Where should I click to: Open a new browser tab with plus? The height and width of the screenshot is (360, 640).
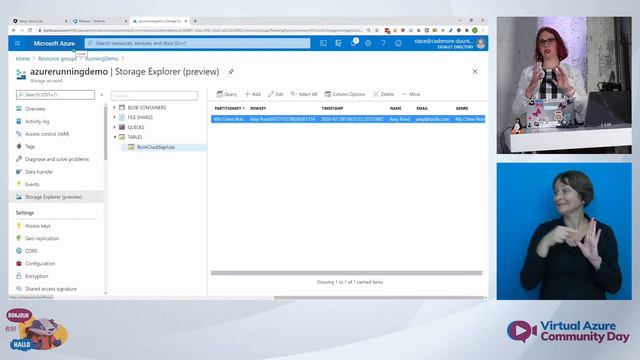195,21
